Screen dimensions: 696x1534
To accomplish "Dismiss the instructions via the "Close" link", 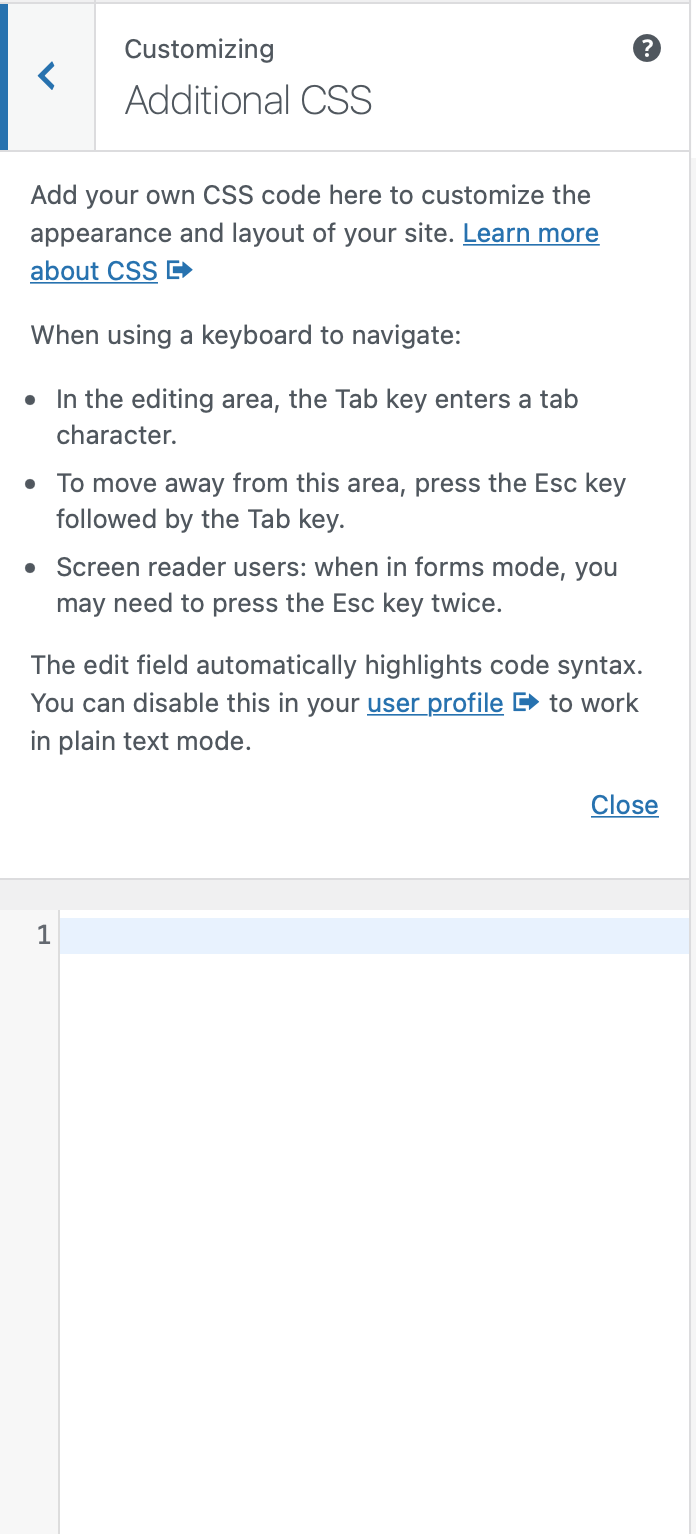I will click(624, 805).
